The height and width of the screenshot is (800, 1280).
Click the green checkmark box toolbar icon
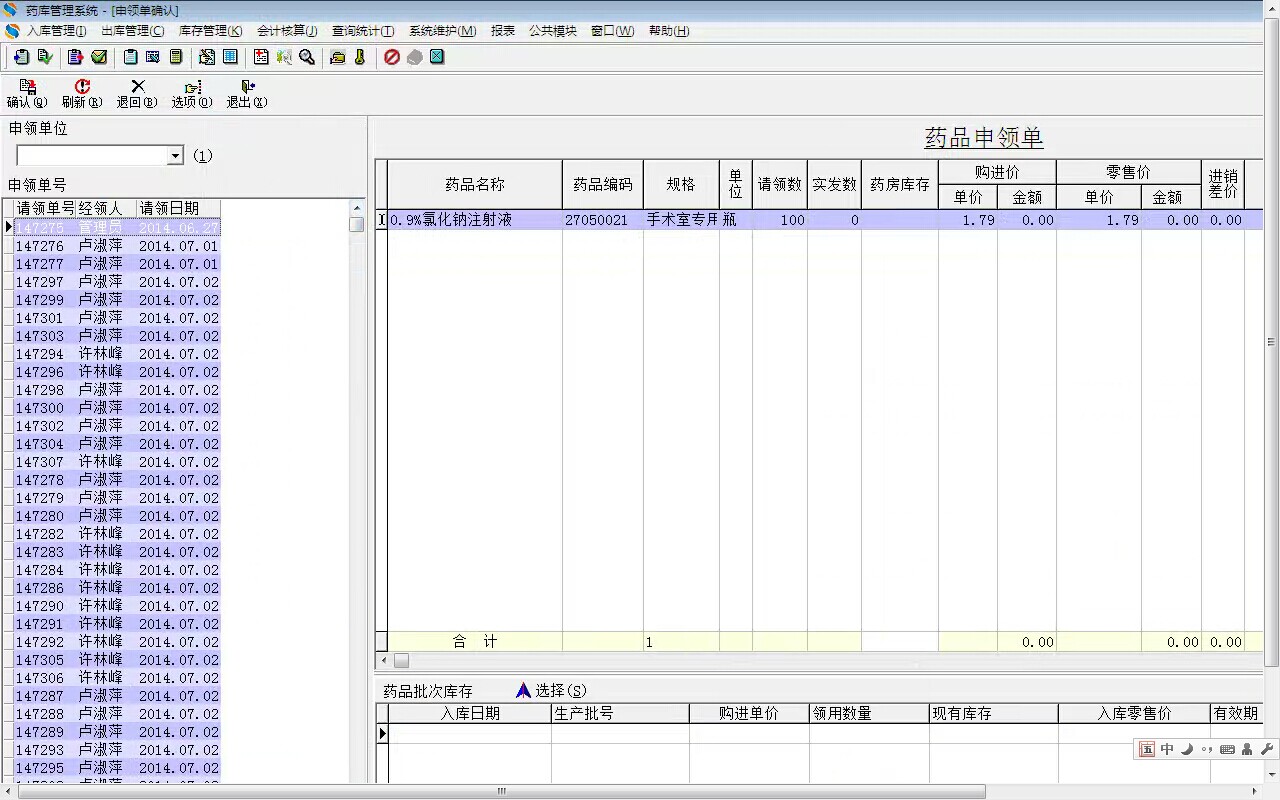coord(99,58)
